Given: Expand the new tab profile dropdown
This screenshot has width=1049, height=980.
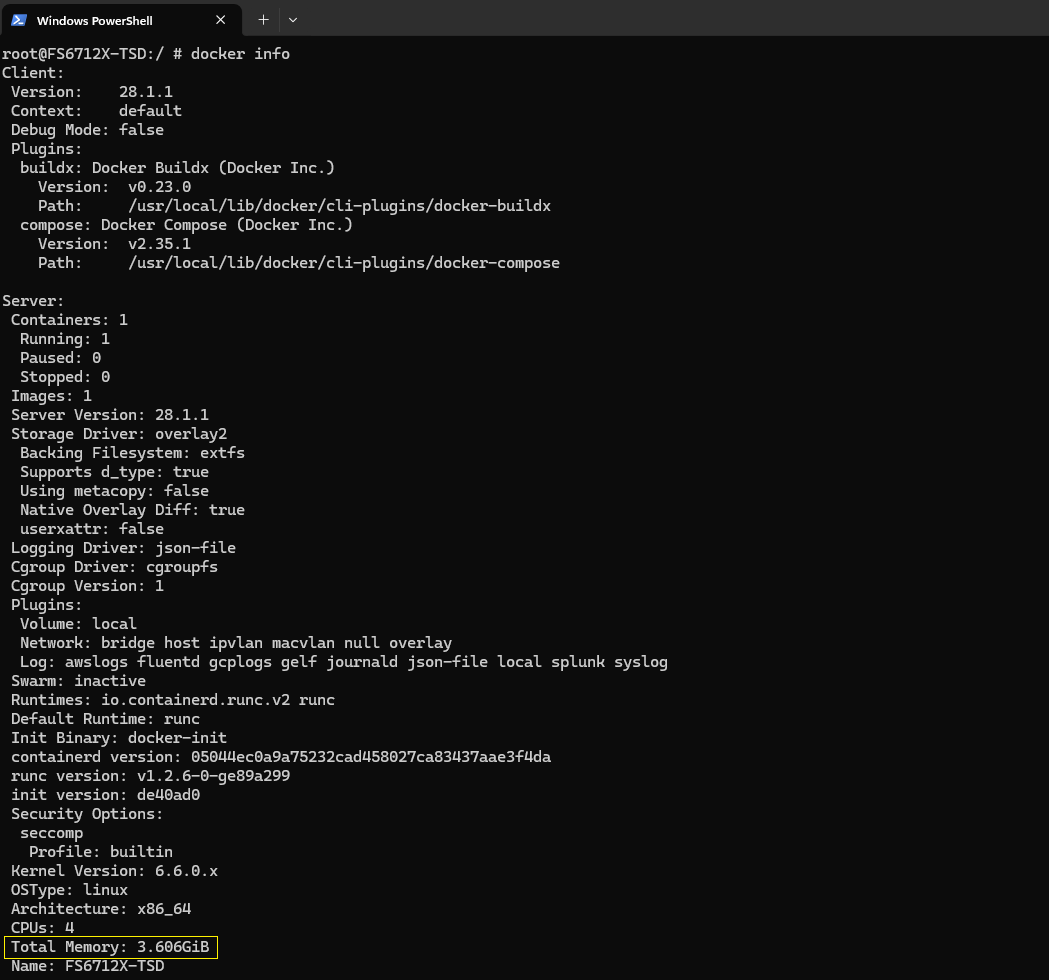Looking at the screenshot, I should (293, 20).
